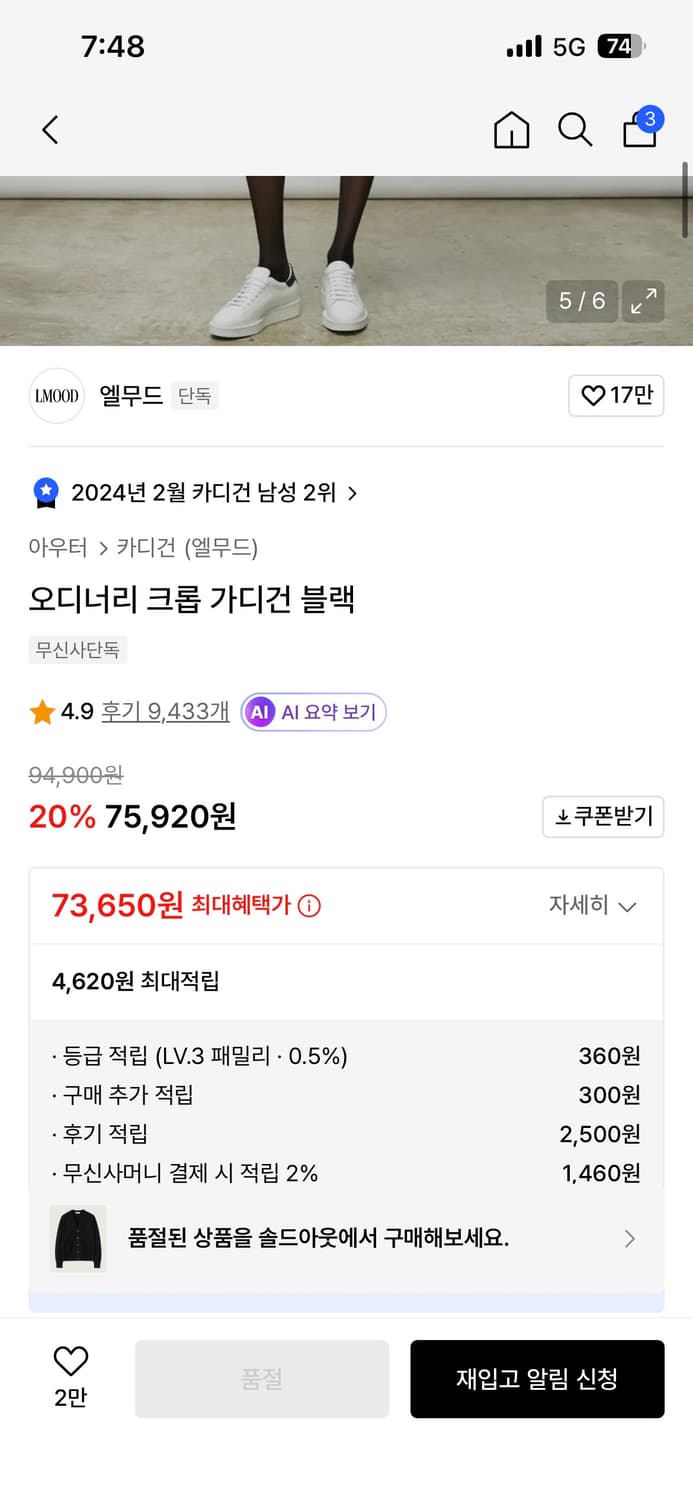693x1500 pixels.
Task: Tap the search magnifier icon
Action: (575, 130)
